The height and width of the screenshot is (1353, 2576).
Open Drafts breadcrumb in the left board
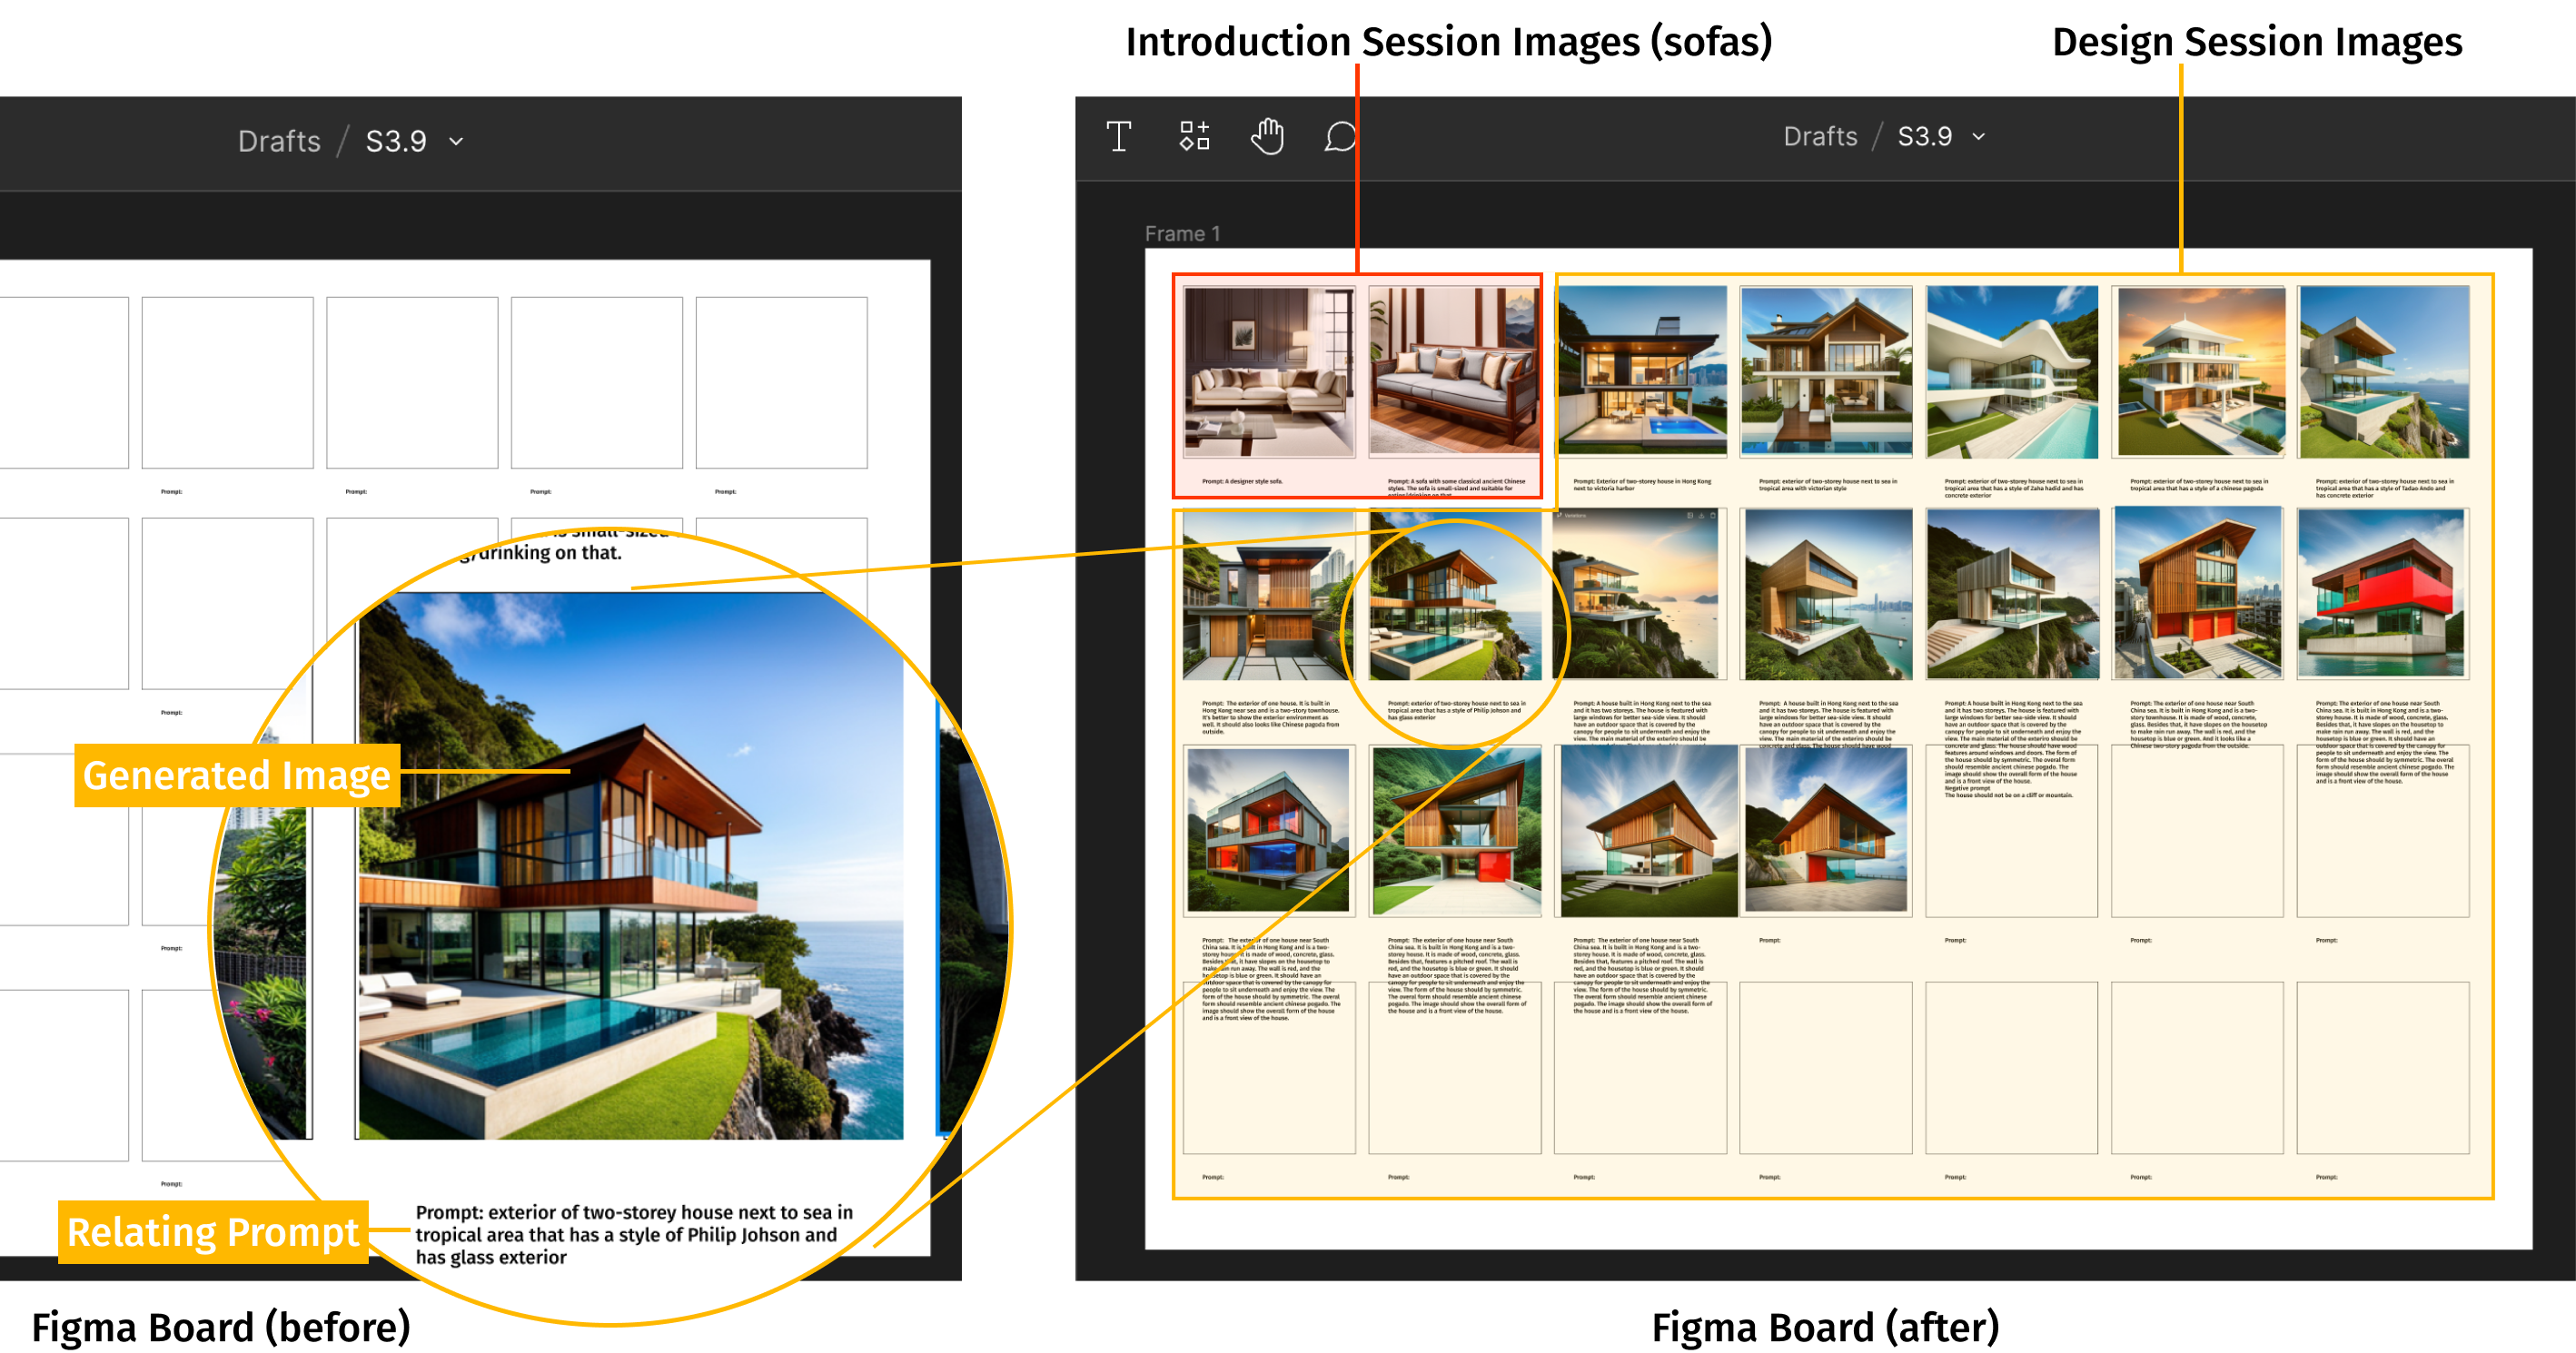click(279, 141)
